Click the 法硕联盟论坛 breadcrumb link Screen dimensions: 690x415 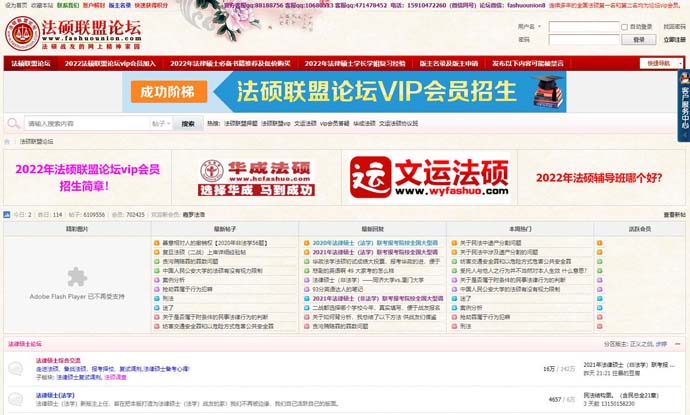[36, 142]
